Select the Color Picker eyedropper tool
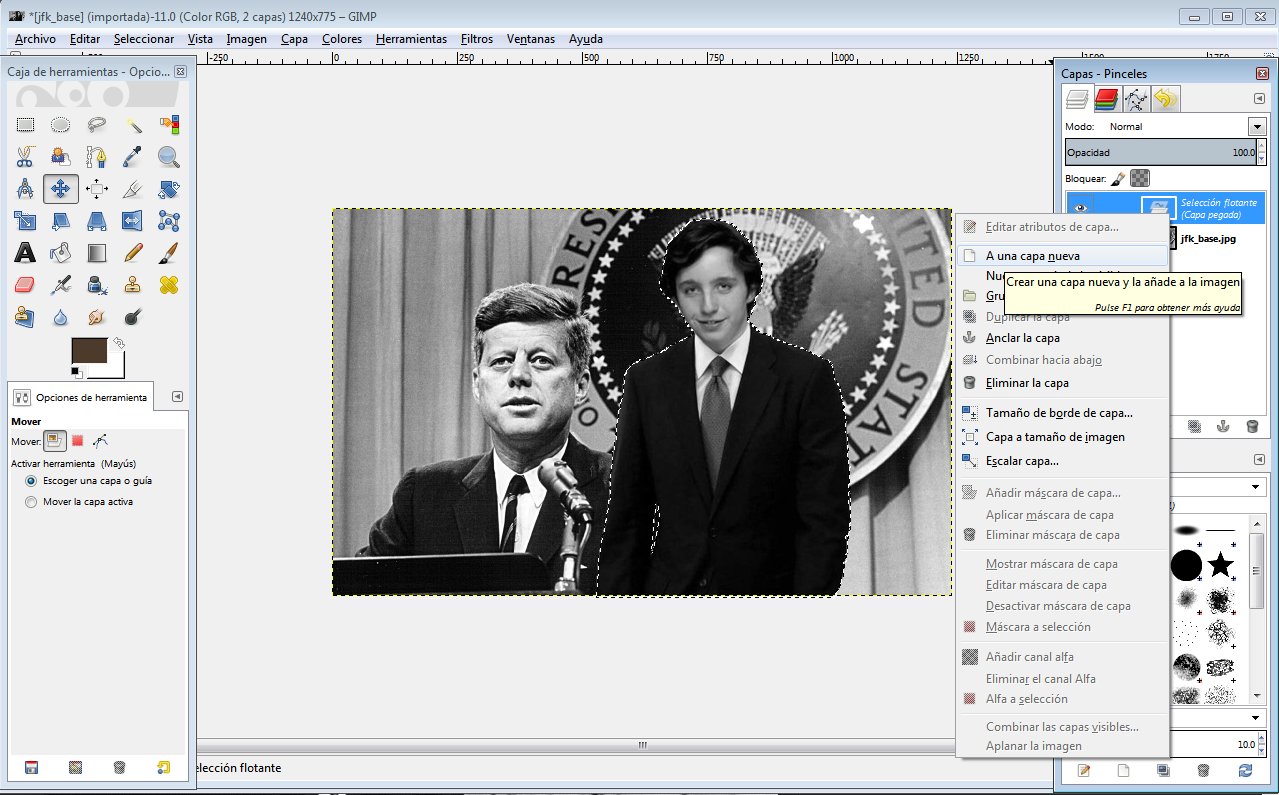Screen dimensions: 1279x795 click(133, 156)
